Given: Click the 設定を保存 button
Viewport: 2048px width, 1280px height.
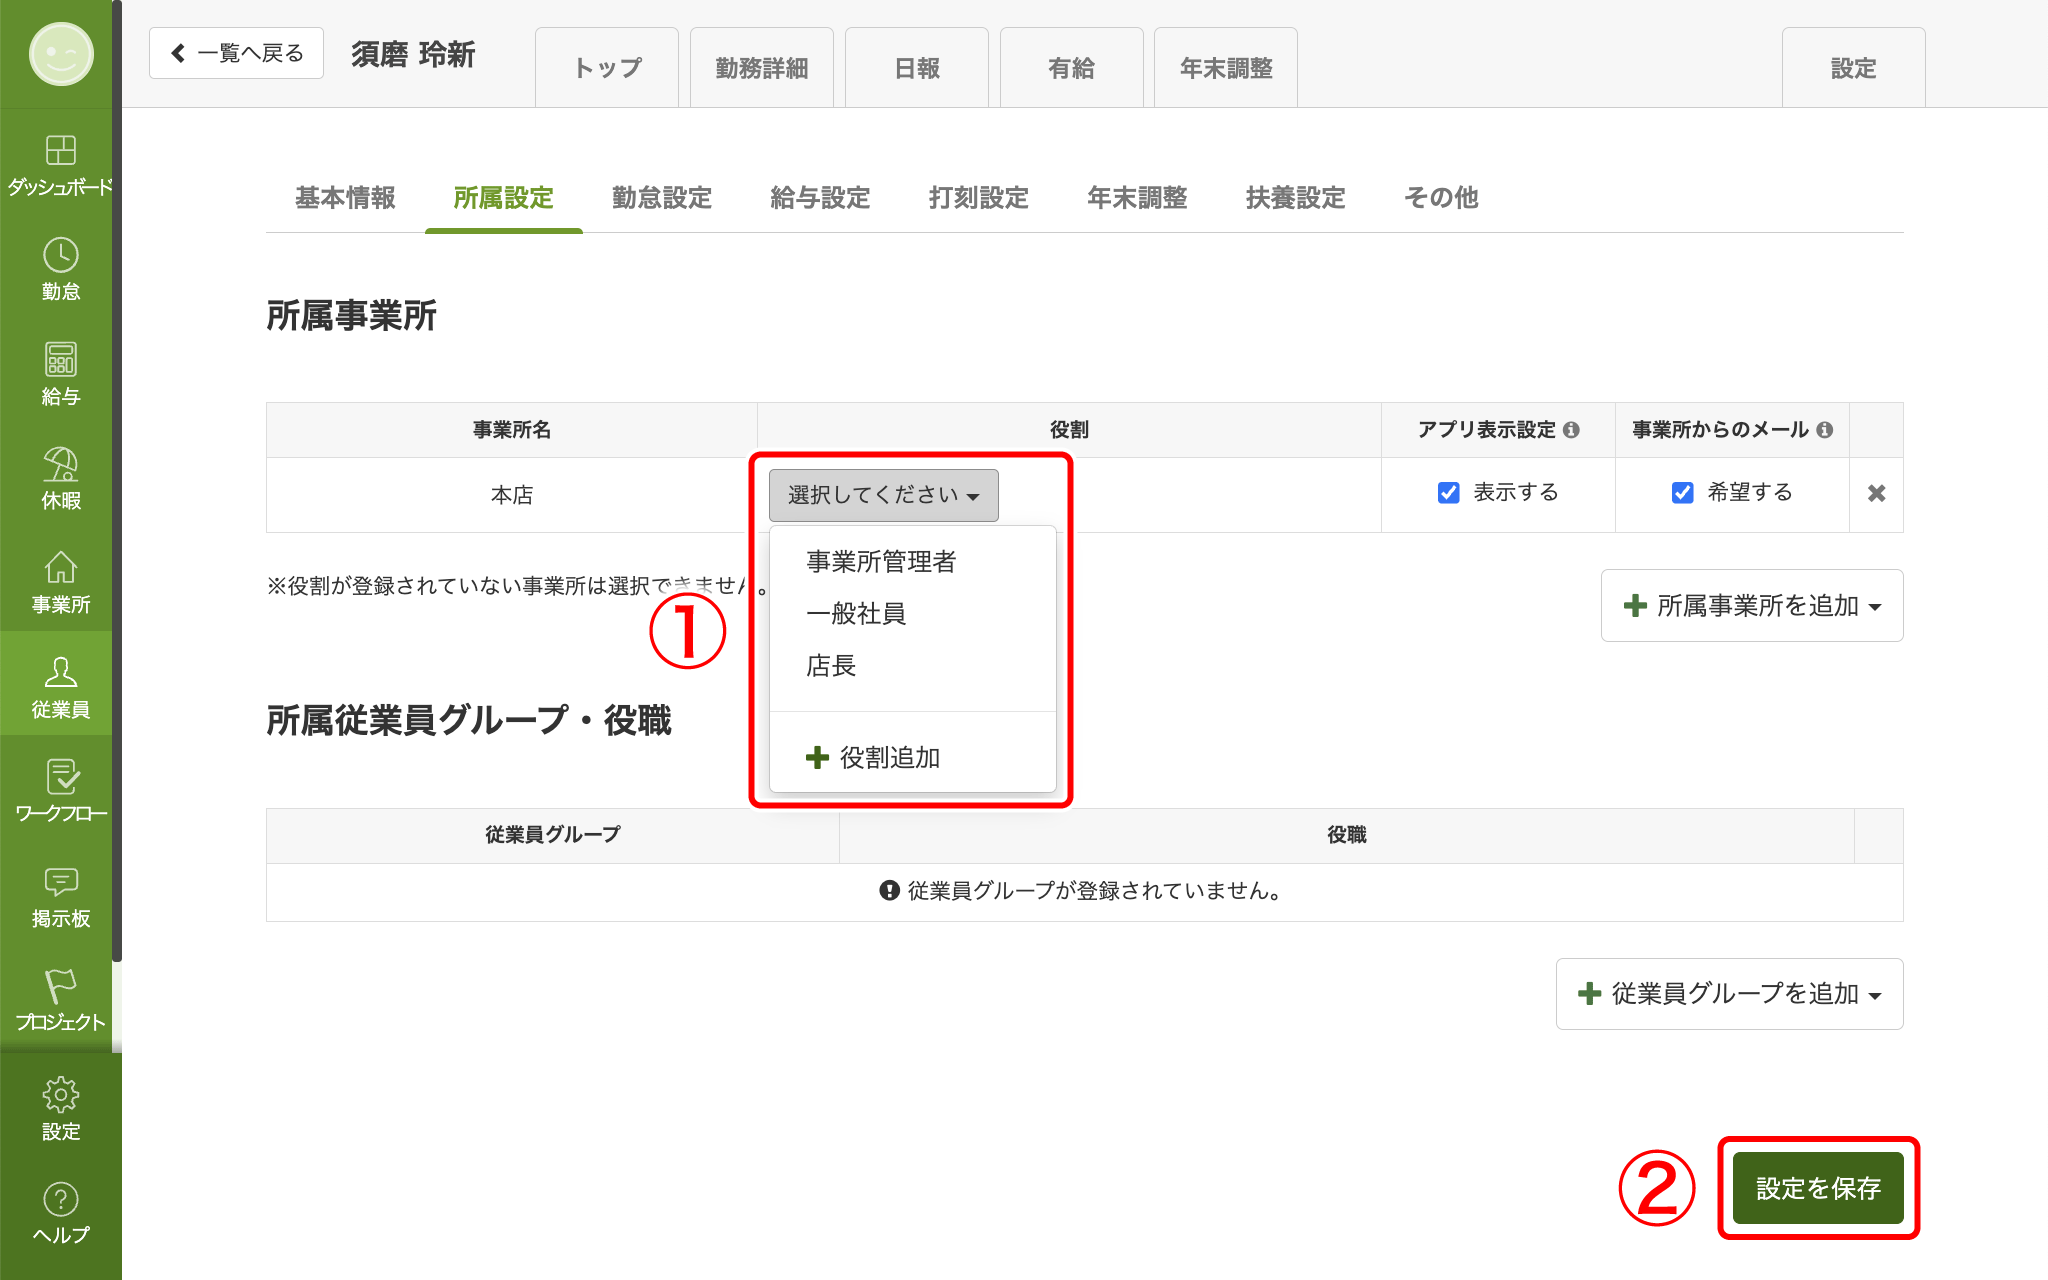Looking at the screenshot, I should (1817, 1188).
